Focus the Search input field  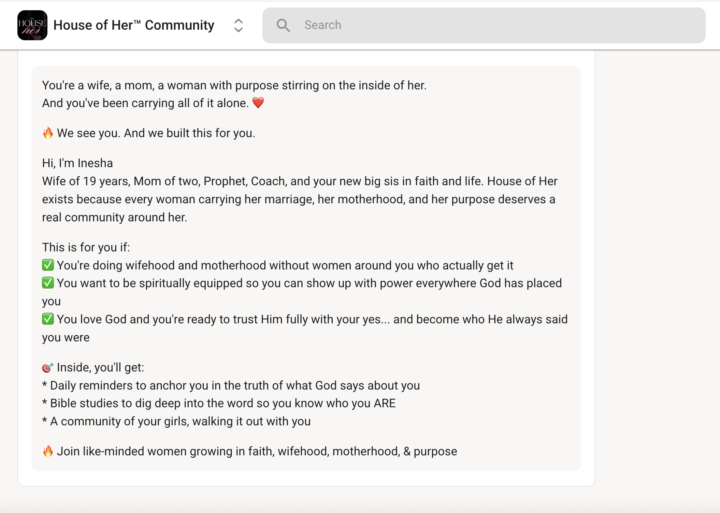484,25
